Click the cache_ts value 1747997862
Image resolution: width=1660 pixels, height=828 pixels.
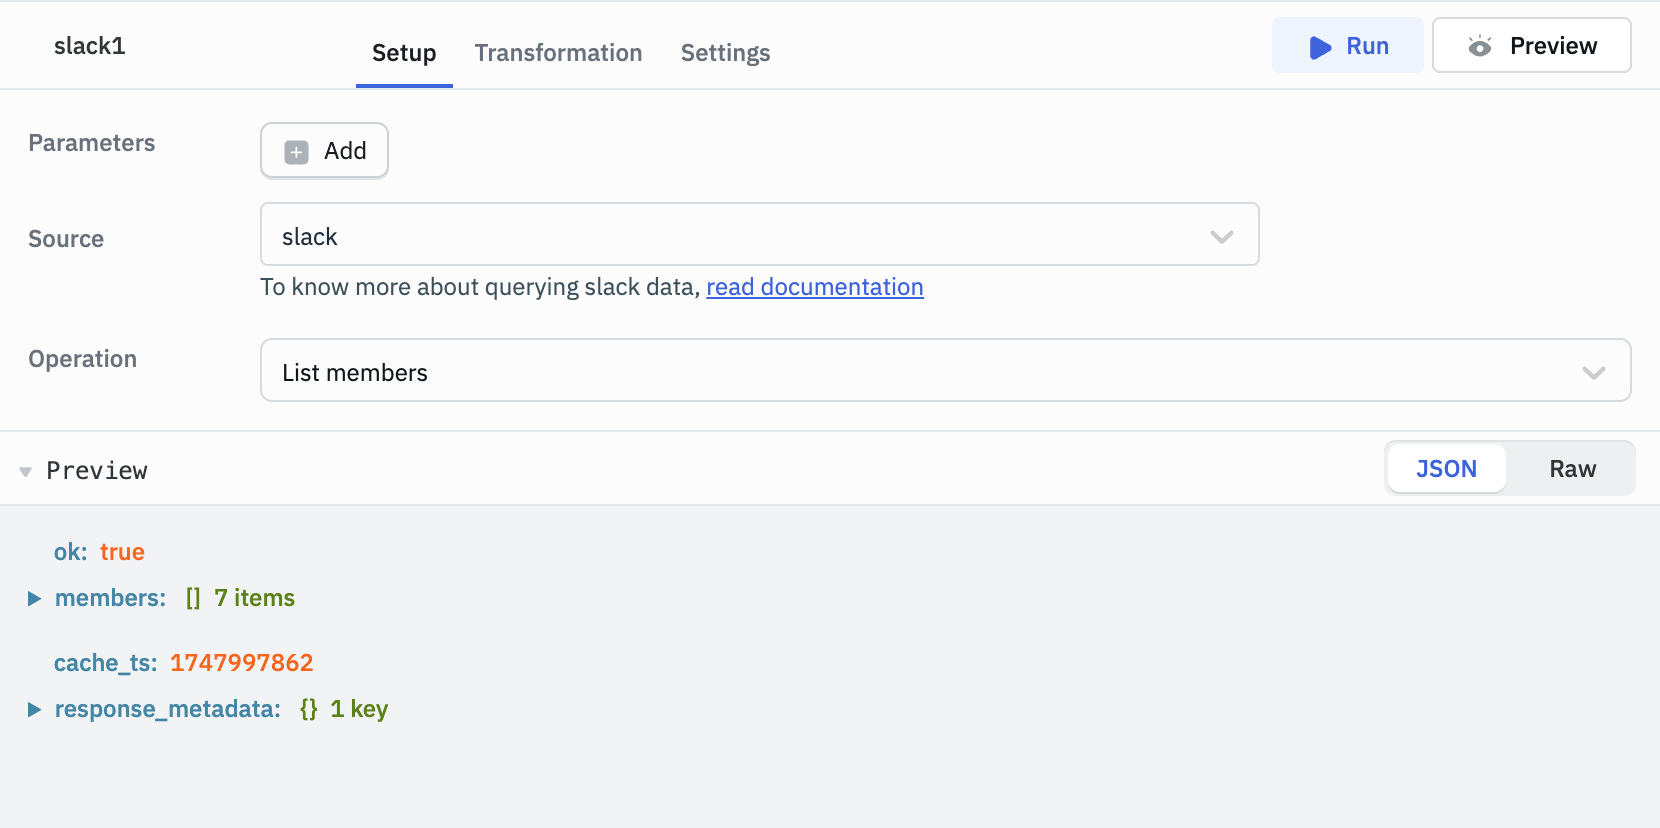pos(241,663)
